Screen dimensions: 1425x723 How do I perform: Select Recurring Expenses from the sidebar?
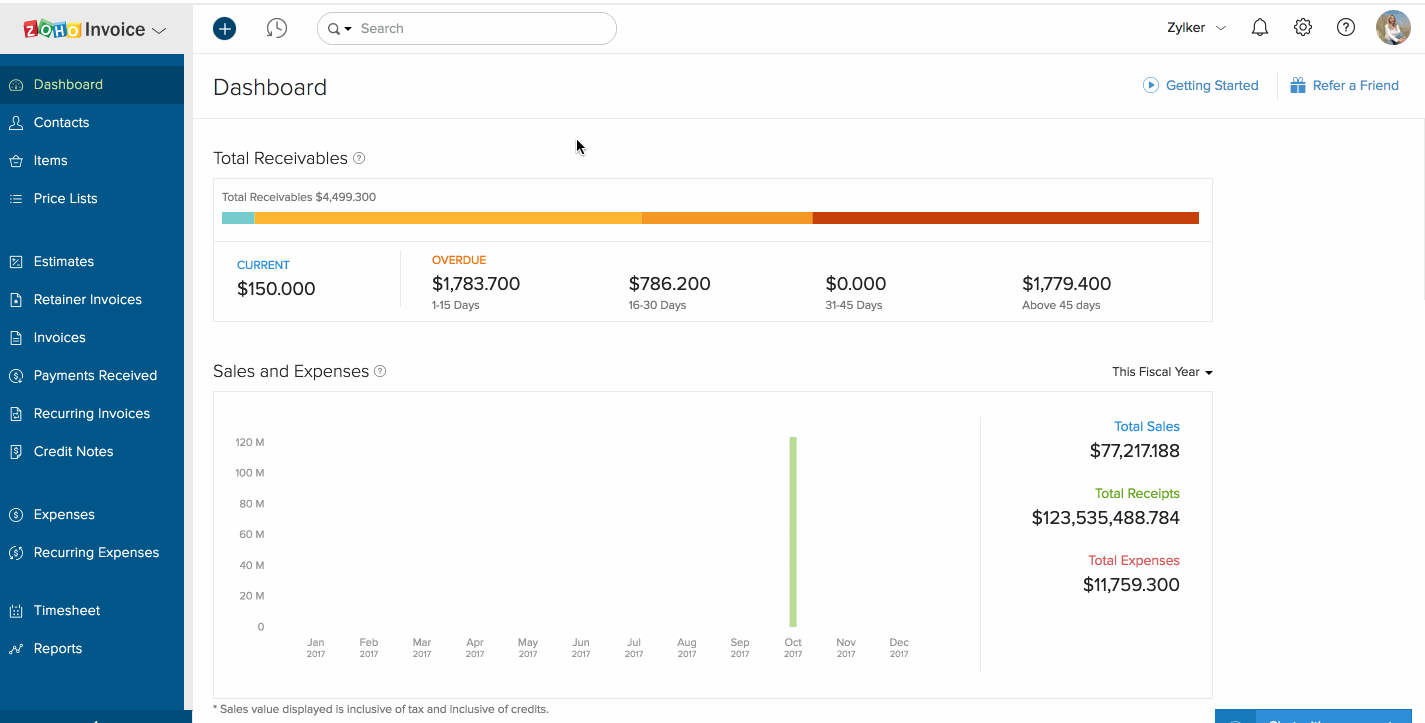point(96,552)
